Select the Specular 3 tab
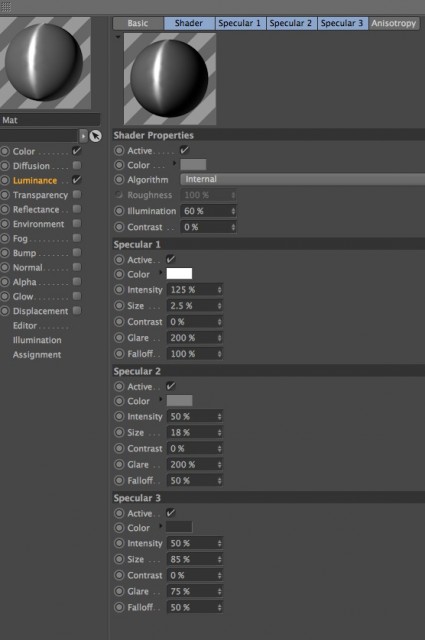This screenshot has height=640, width=425. [x=342, y=23]
